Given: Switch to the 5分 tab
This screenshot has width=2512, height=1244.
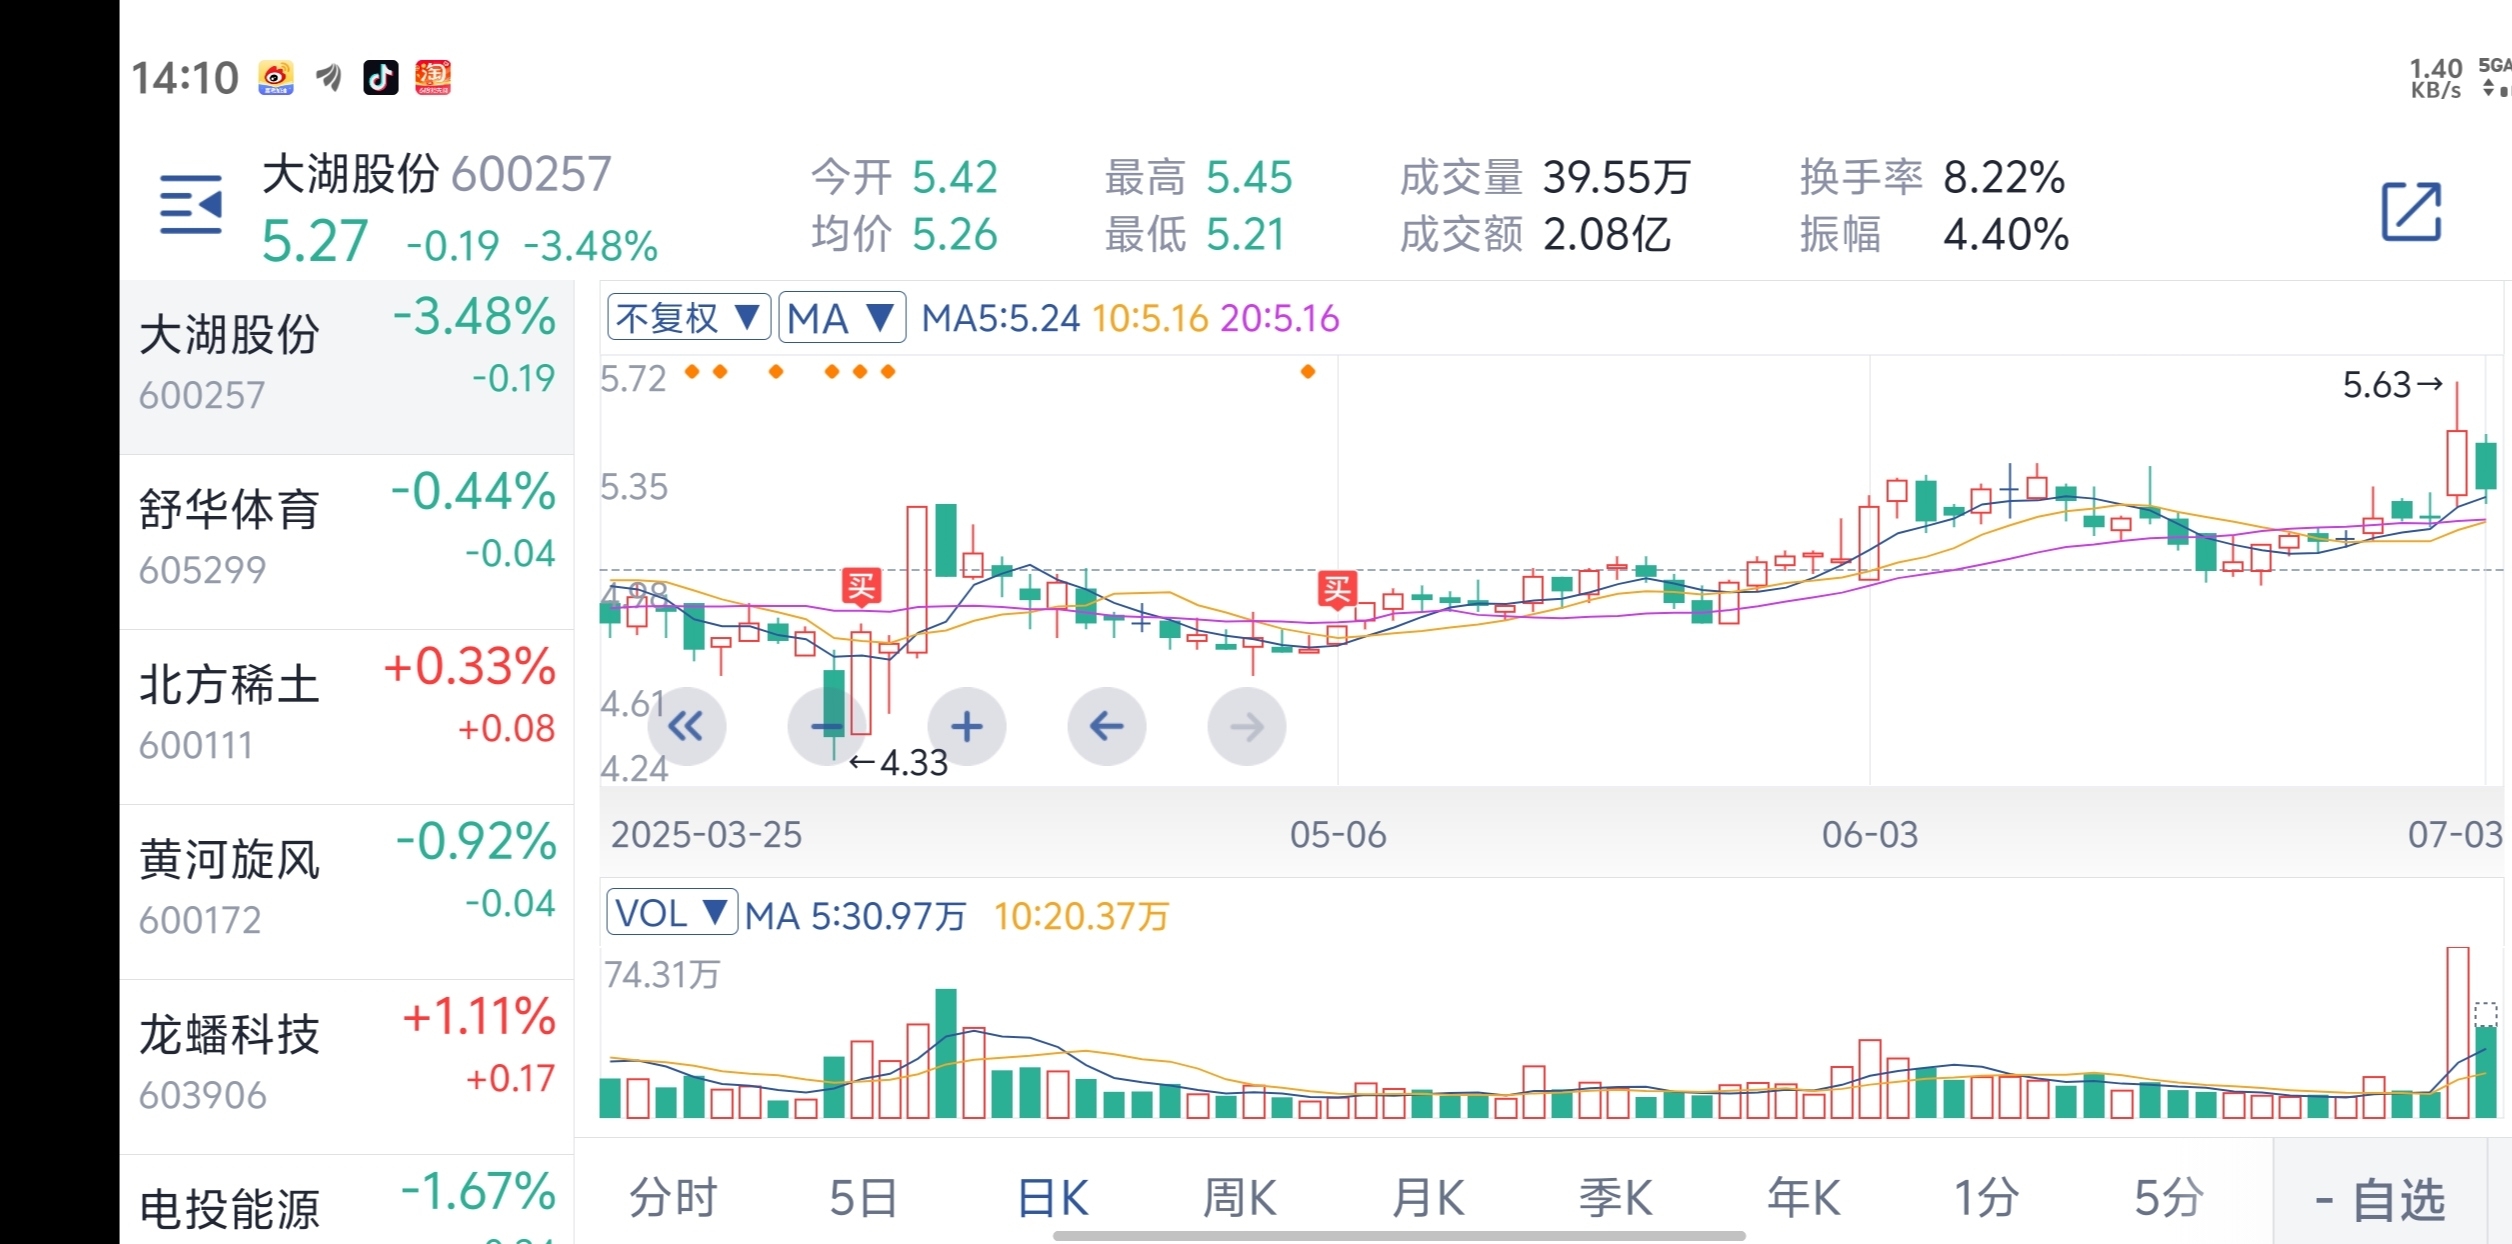Looking at the screenshot, I should (2168, 1198).
